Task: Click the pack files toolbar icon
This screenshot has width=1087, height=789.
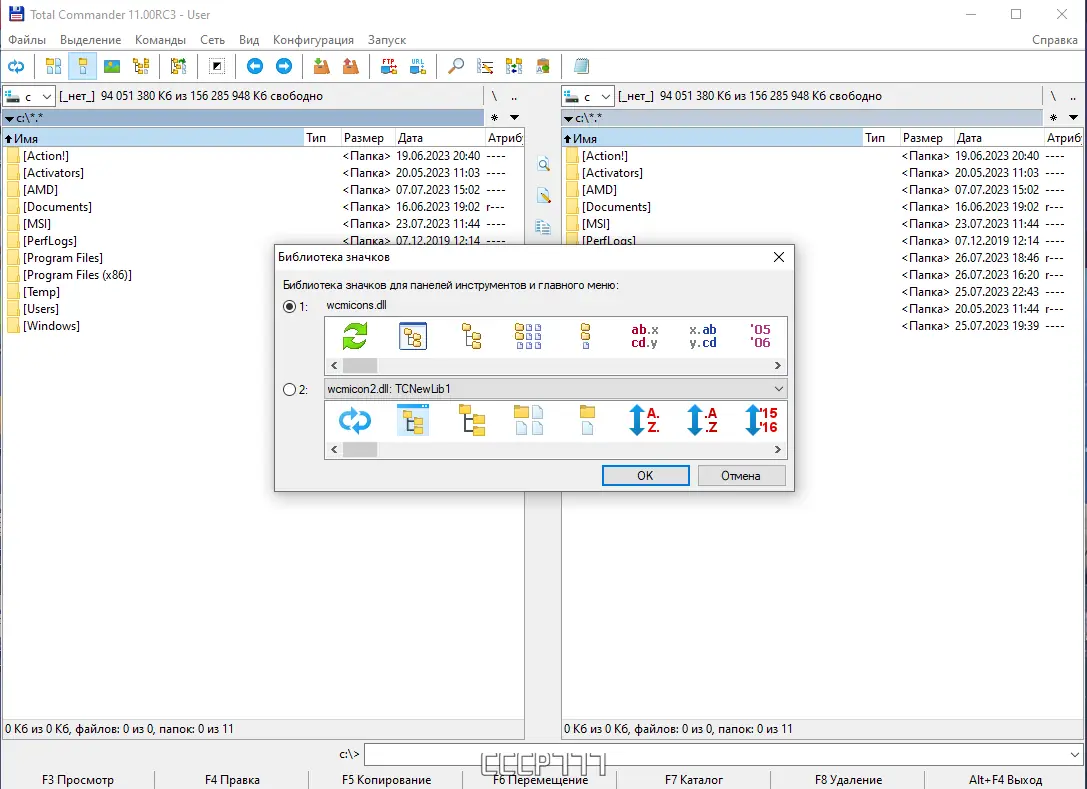Action: click(x=321, y=67)
